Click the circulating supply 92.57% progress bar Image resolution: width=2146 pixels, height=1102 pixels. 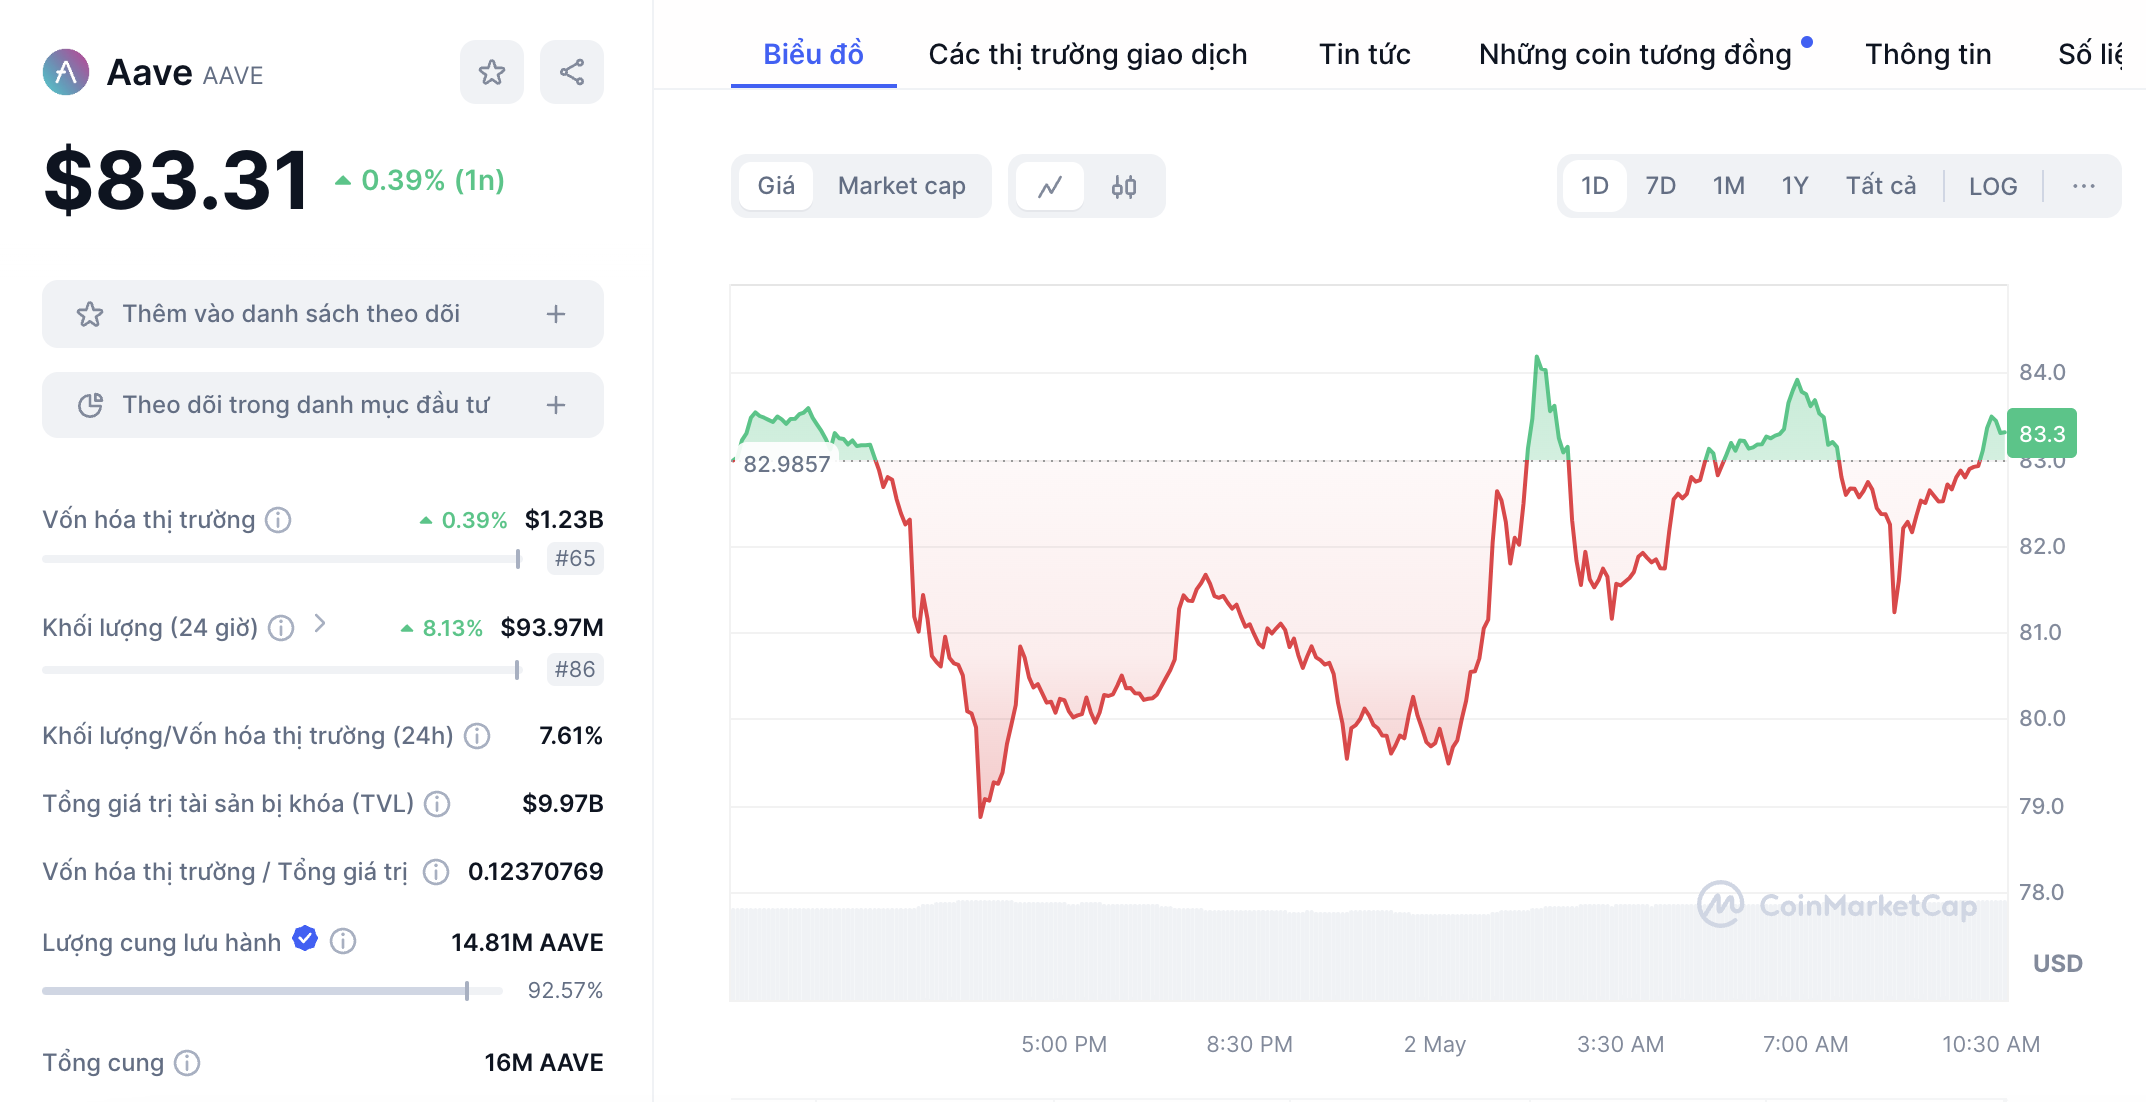click(x=271, y=991)
